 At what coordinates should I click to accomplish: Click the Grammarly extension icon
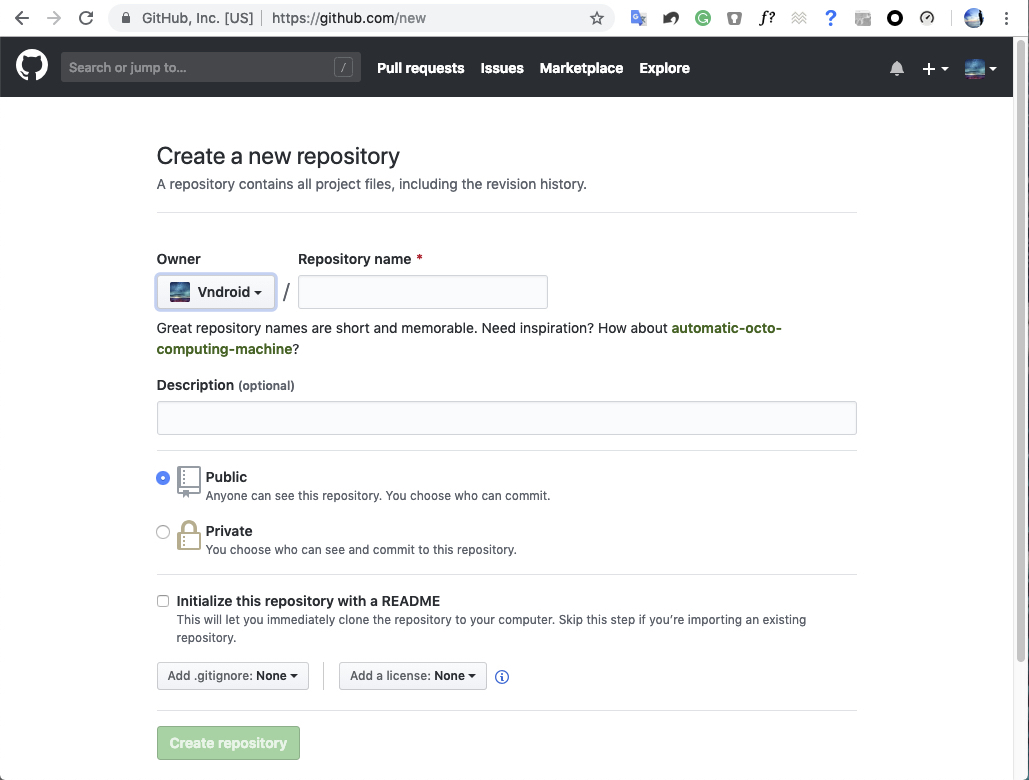coord(703,18)
